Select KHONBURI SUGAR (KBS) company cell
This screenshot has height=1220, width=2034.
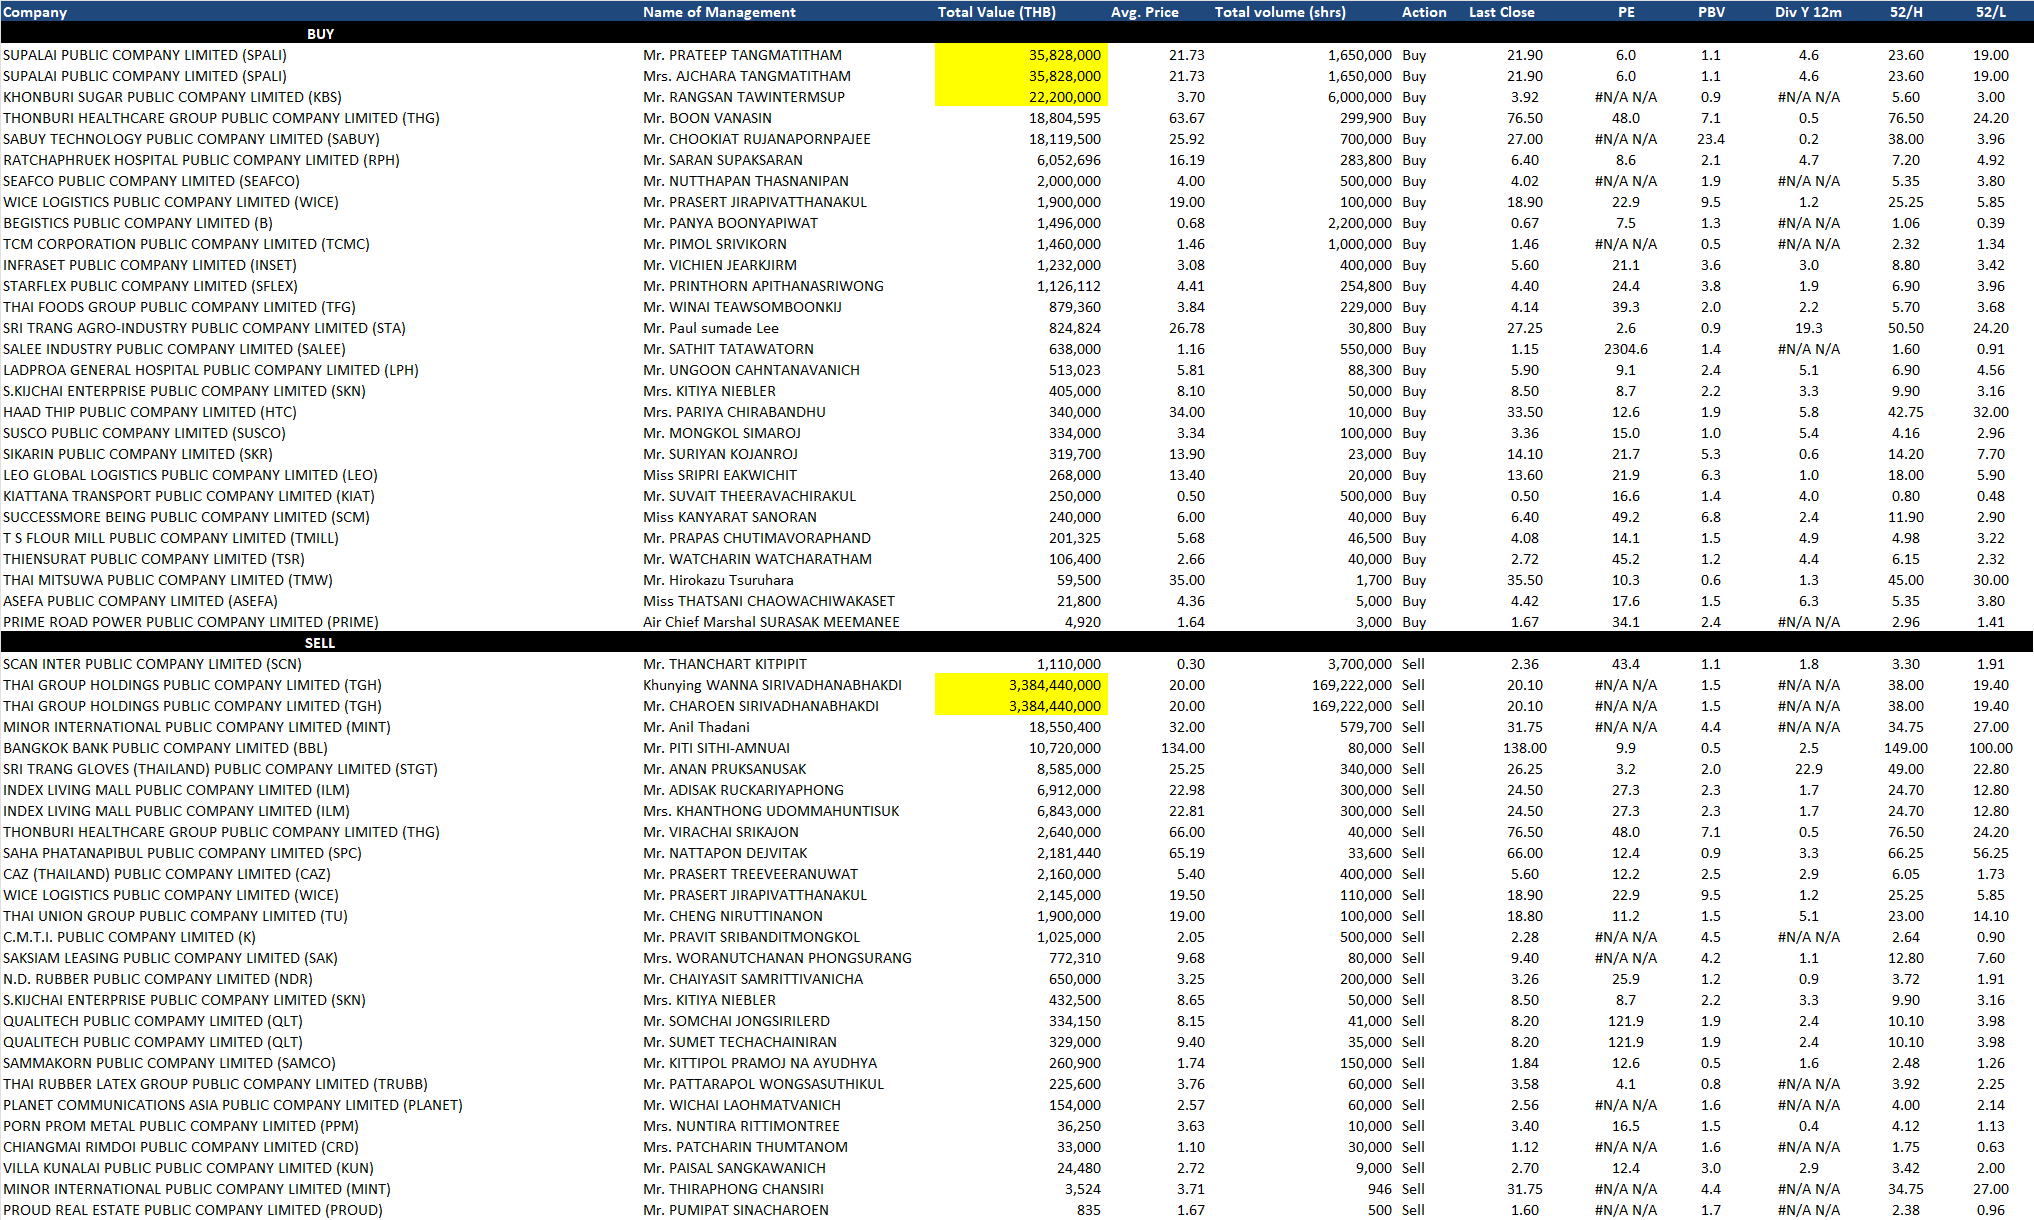(172, 97)
